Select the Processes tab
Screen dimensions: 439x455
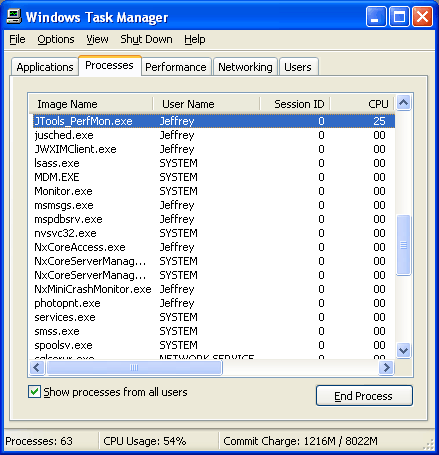pos(110,65)
